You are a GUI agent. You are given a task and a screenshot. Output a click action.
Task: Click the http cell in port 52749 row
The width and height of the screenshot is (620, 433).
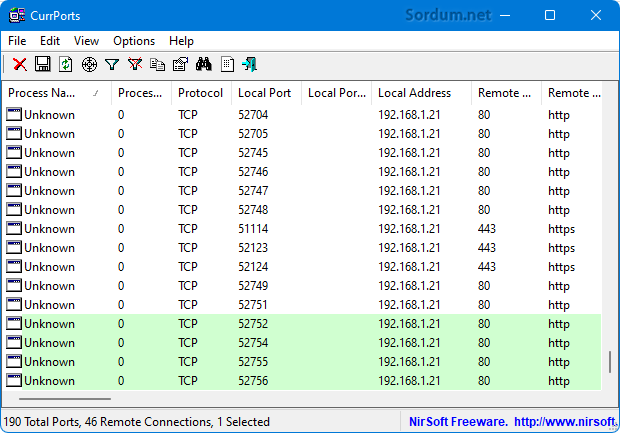559,286
